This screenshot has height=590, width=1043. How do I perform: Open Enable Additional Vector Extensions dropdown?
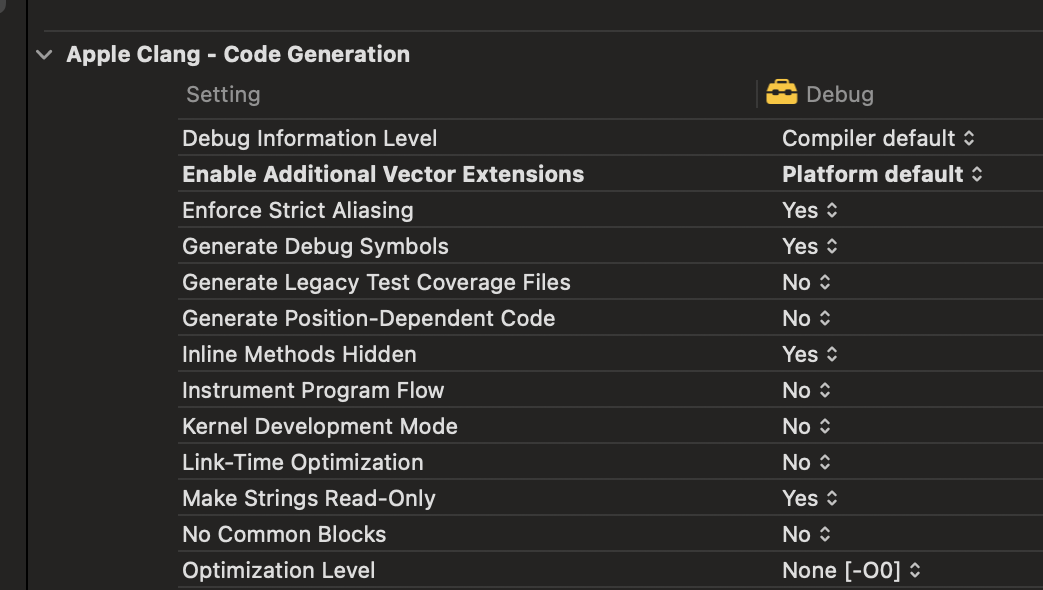[x=882, y=174]
